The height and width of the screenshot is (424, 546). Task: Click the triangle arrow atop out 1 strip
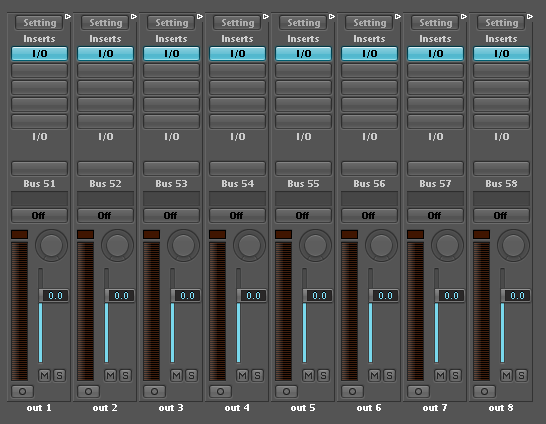pos(68,16)
